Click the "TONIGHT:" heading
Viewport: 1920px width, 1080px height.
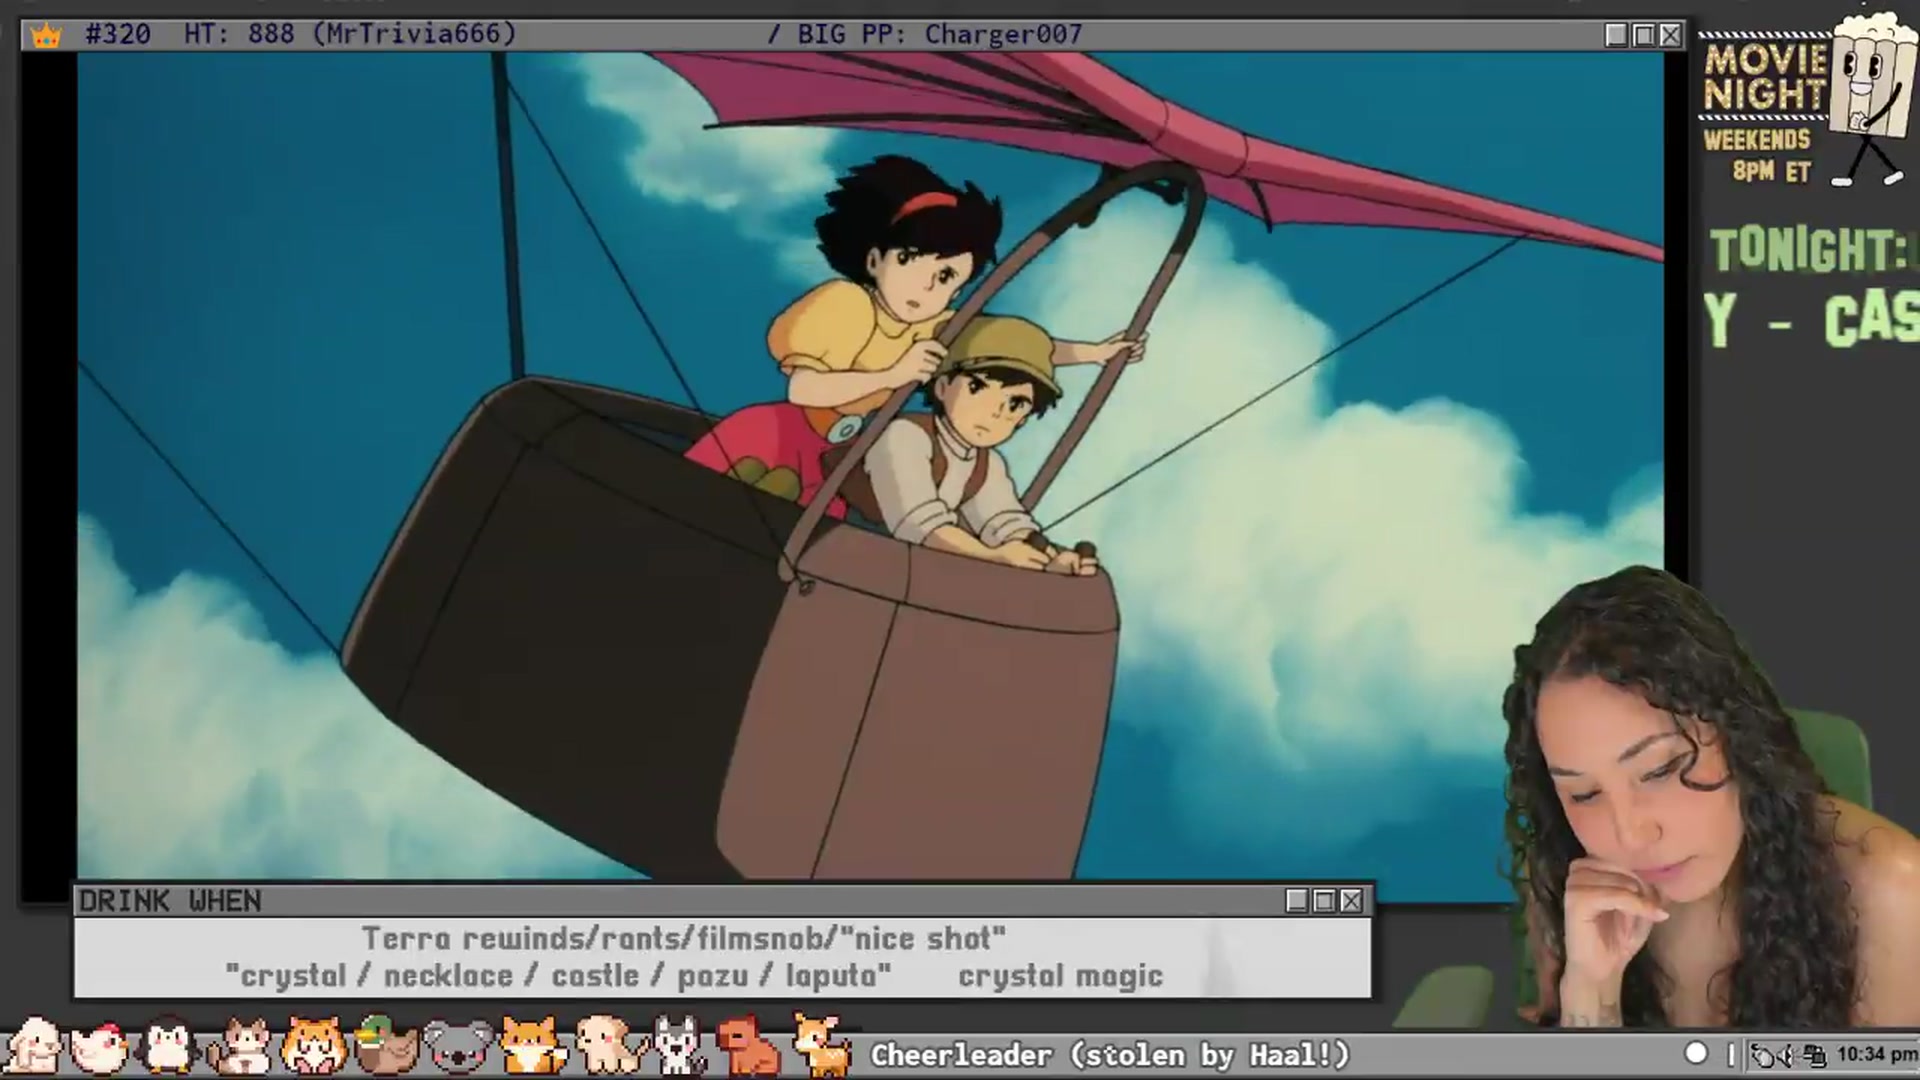pyautogui.click(x=1810, y=250)
